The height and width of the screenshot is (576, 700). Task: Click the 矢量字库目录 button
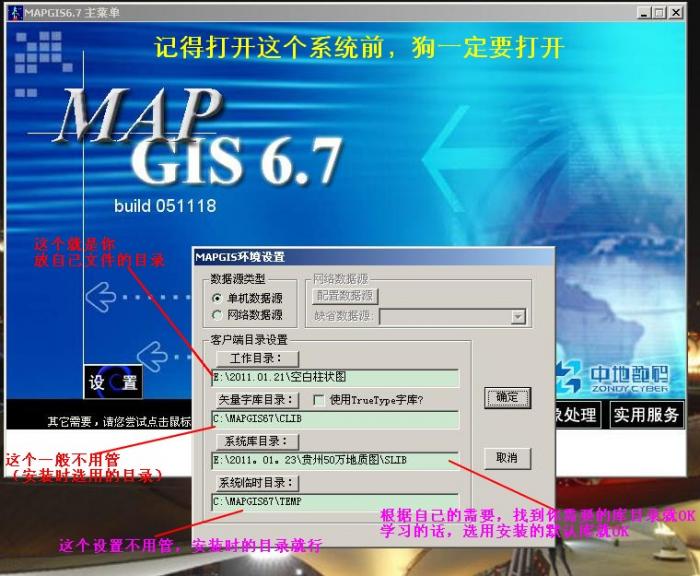(x=257, y=400)
